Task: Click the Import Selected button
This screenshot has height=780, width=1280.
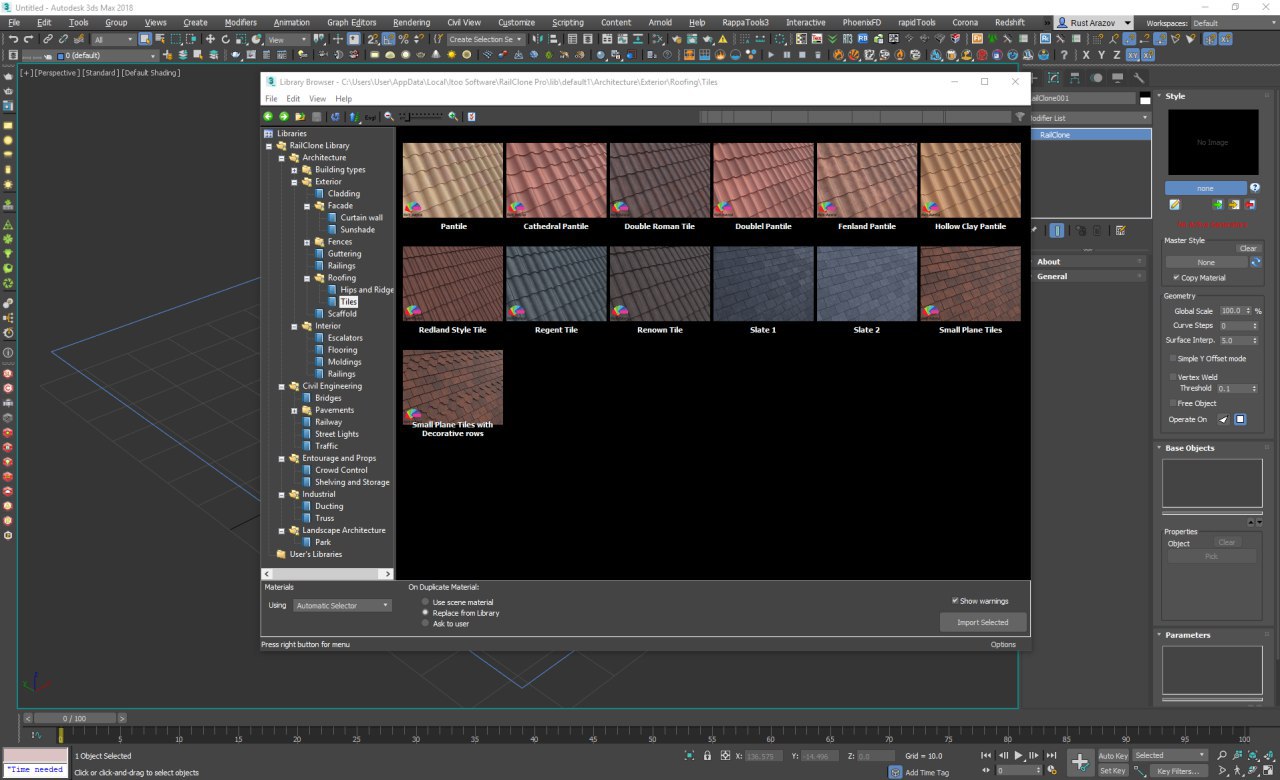Action: point(983,622)
